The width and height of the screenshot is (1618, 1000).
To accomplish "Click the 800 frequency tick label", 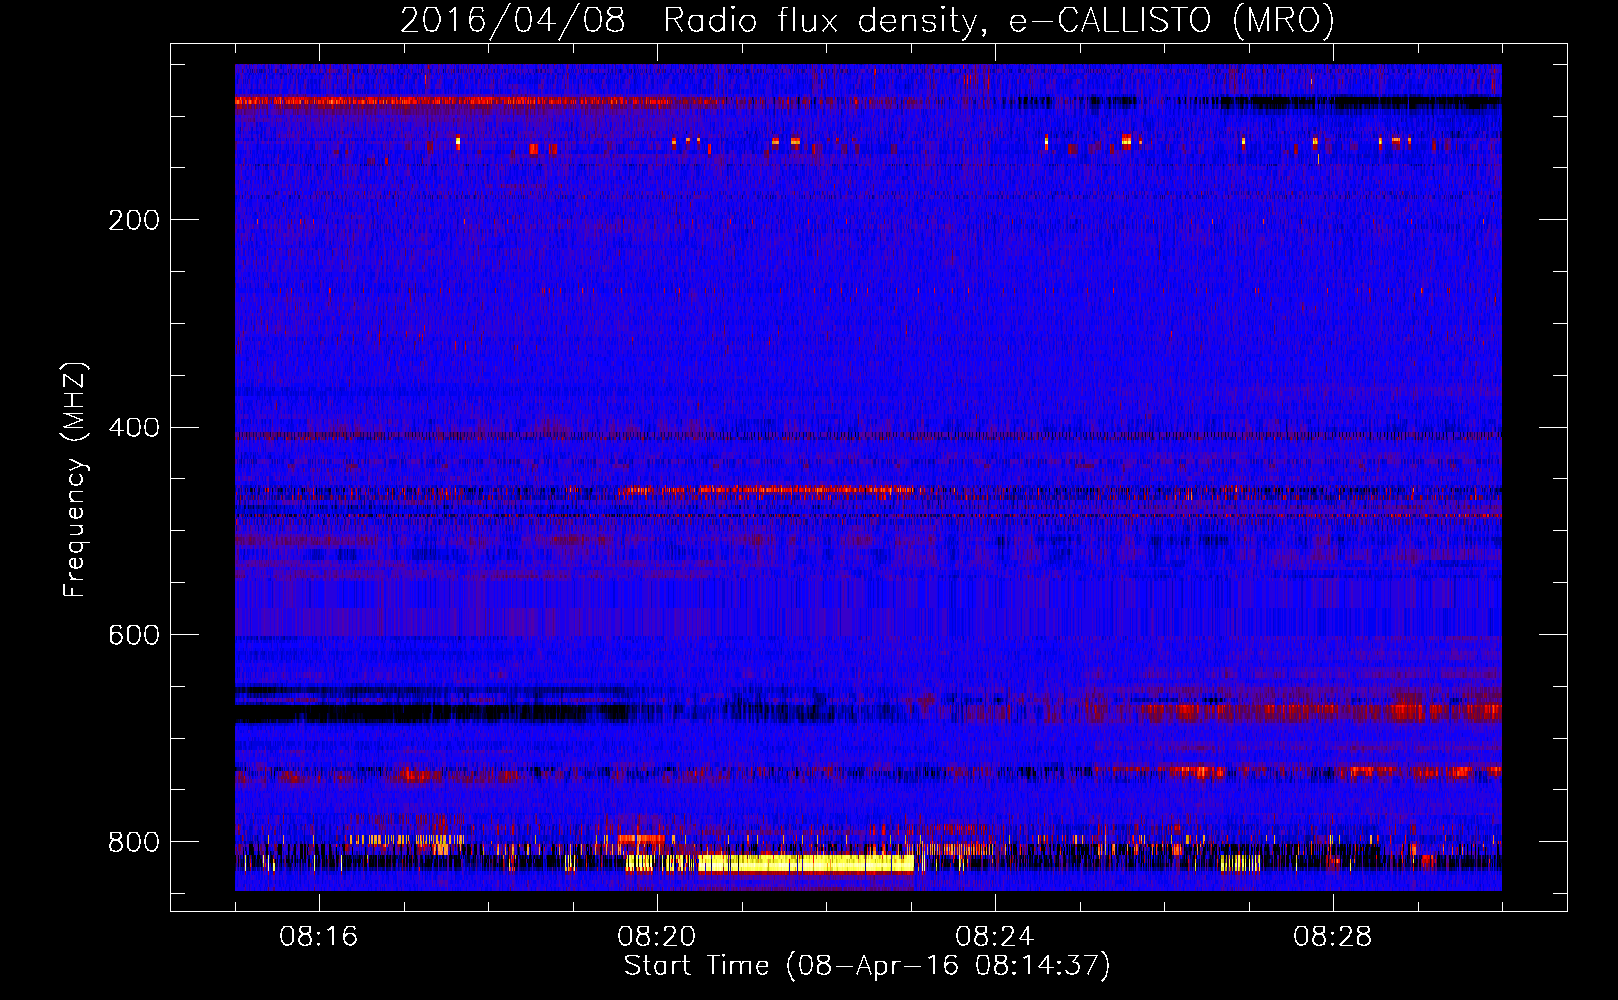I will pos(134,842).
